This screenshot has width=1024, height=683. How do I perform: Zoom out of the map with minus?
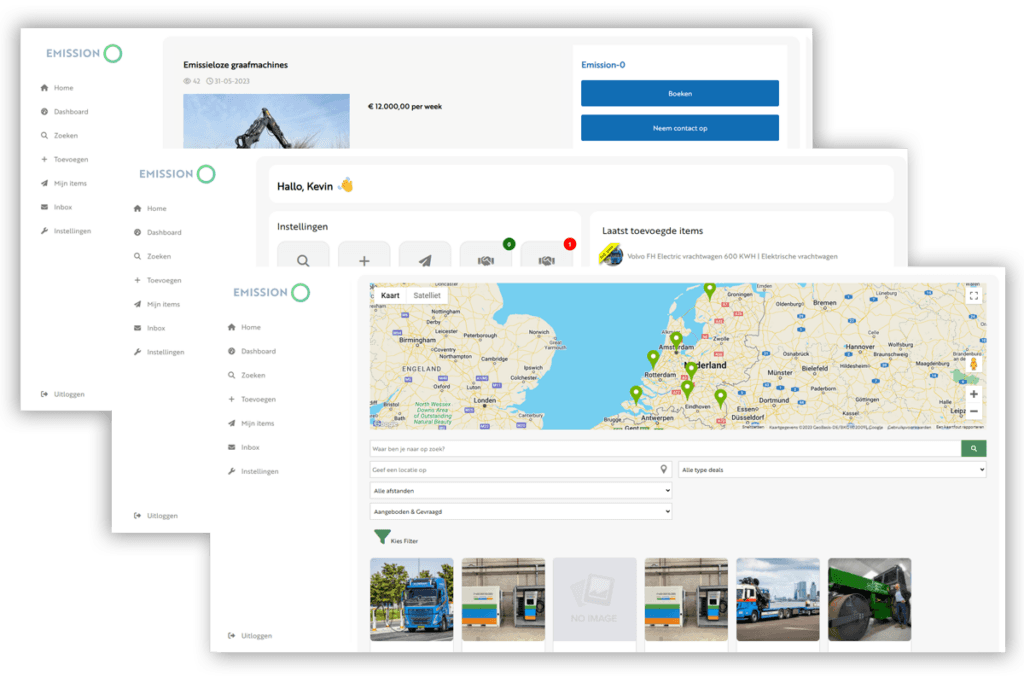pos(974,411)
